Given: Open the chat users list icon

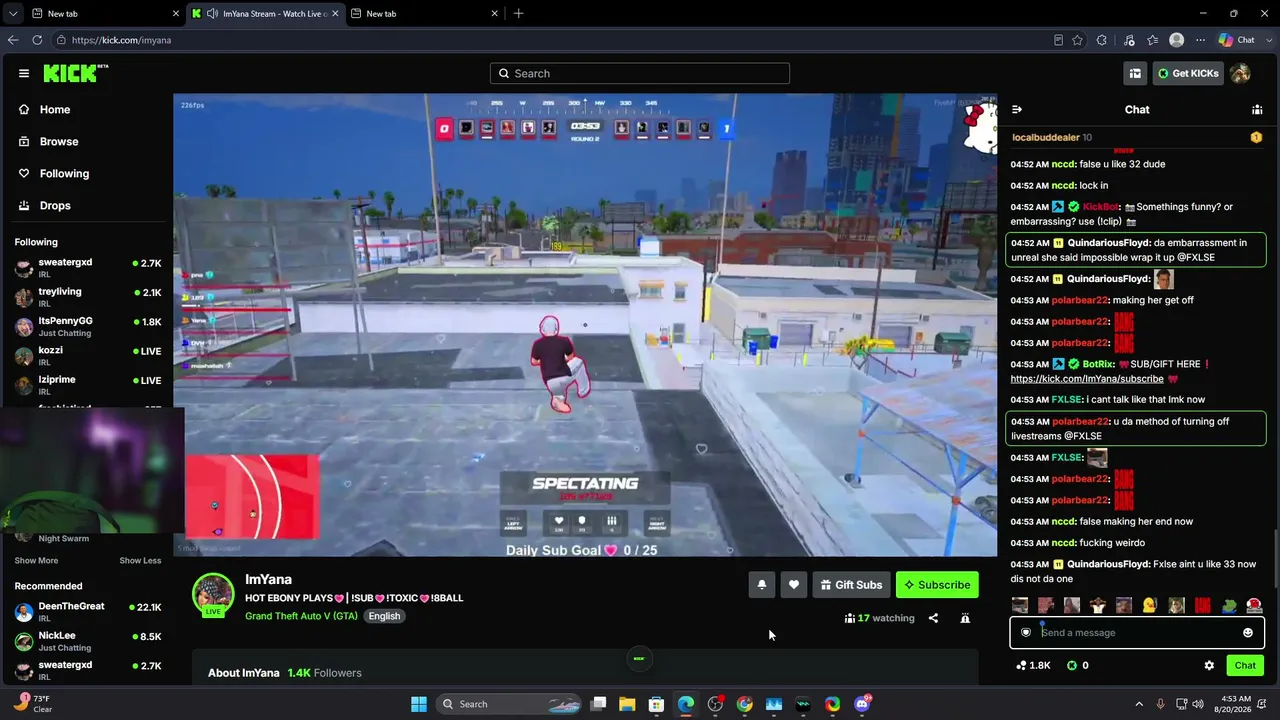Looking at the screenshot, I should coord(1257,110).
